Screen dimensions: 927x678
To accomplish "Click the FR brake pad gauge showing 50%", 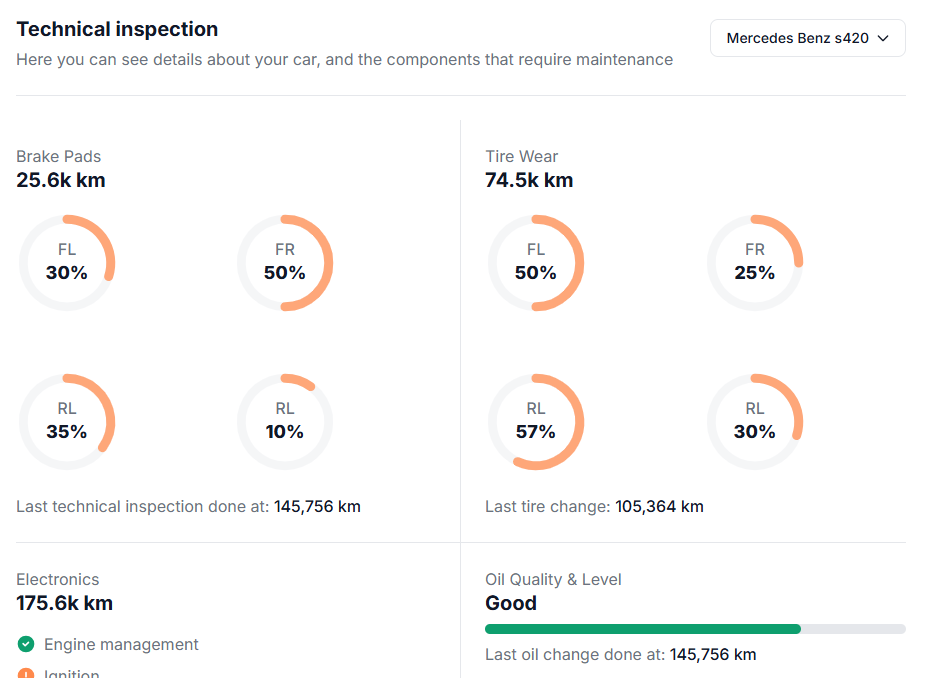I will (x=285, y=262).
